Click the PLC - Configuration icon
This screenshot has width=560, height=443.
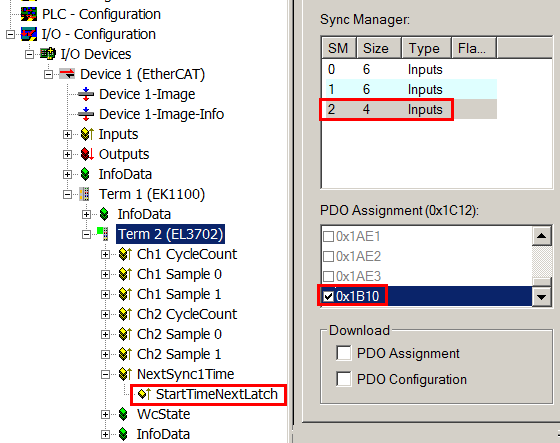[x=29, y=14]
